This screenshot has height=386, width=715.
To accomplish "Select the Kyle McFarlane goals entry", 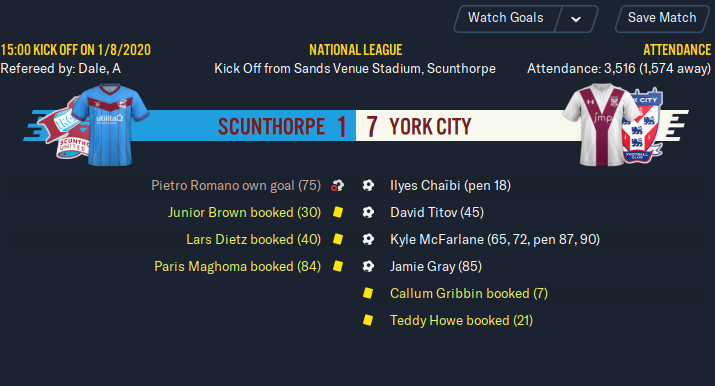I will click(495, 239).
